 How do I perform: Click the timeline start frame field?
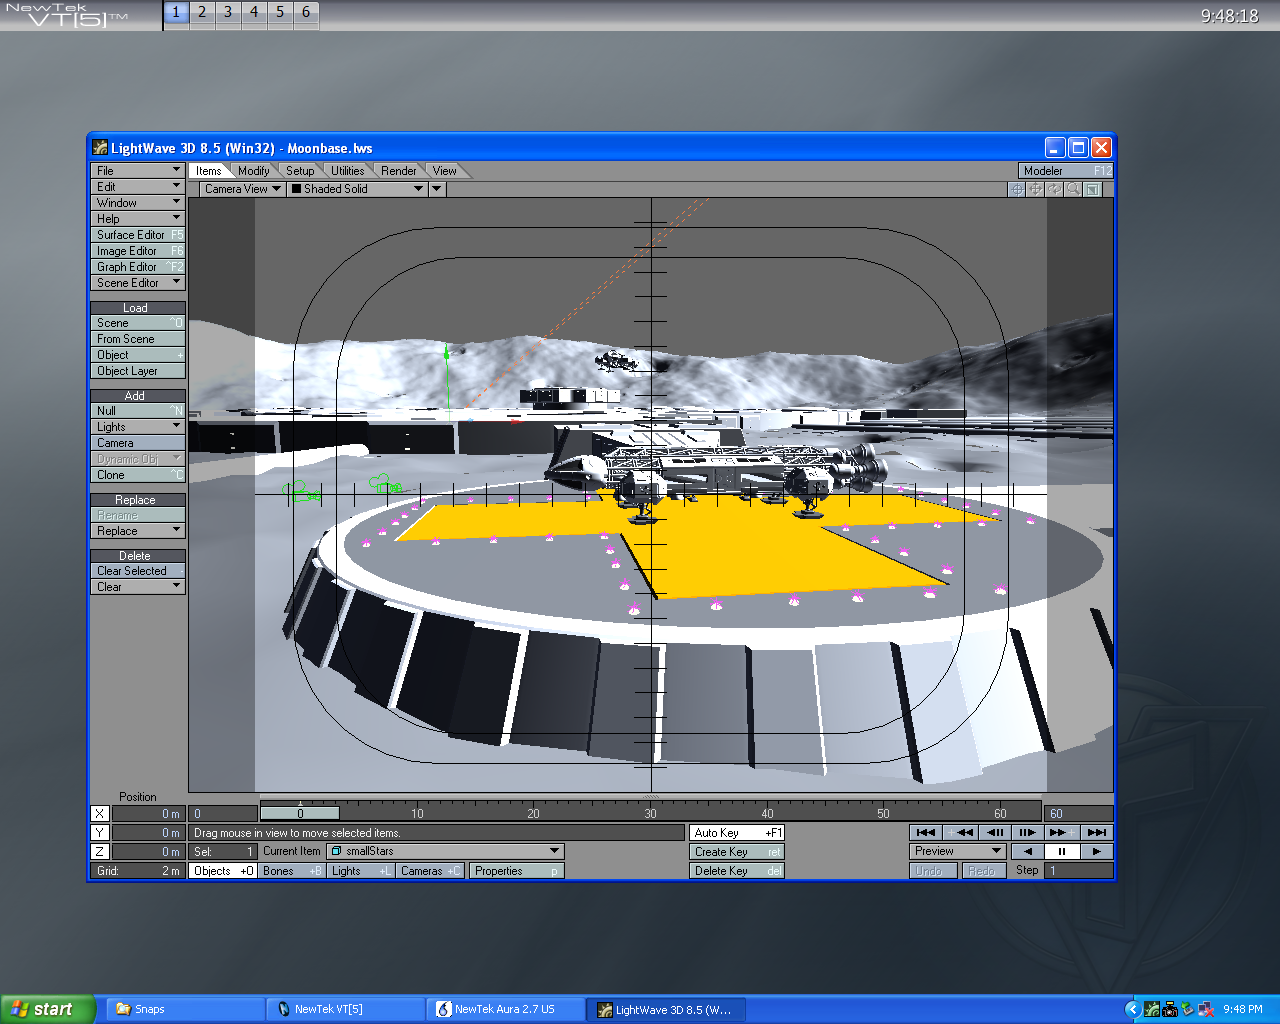(x=223, y=813)
